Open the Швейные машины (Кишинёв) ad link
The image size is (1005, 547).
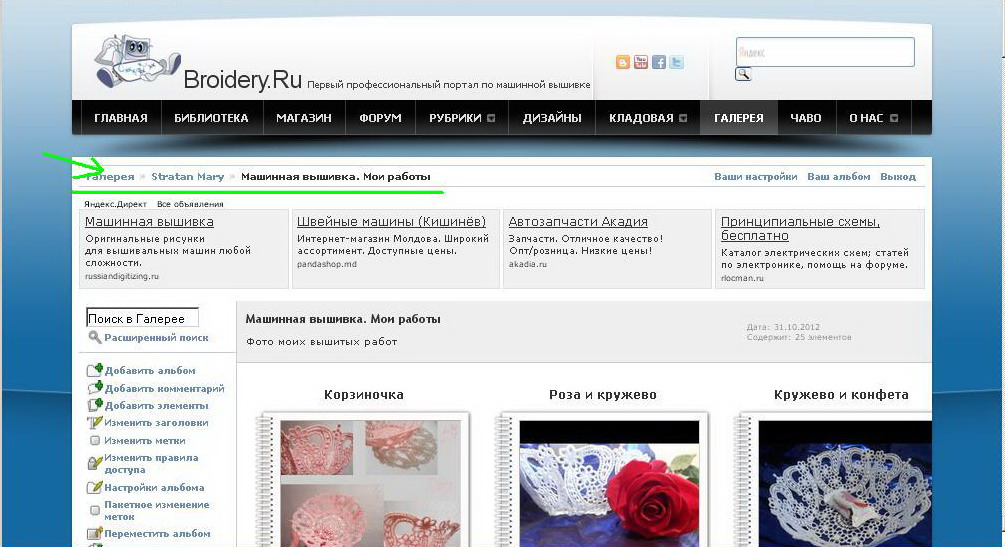(x=391, y=222)
